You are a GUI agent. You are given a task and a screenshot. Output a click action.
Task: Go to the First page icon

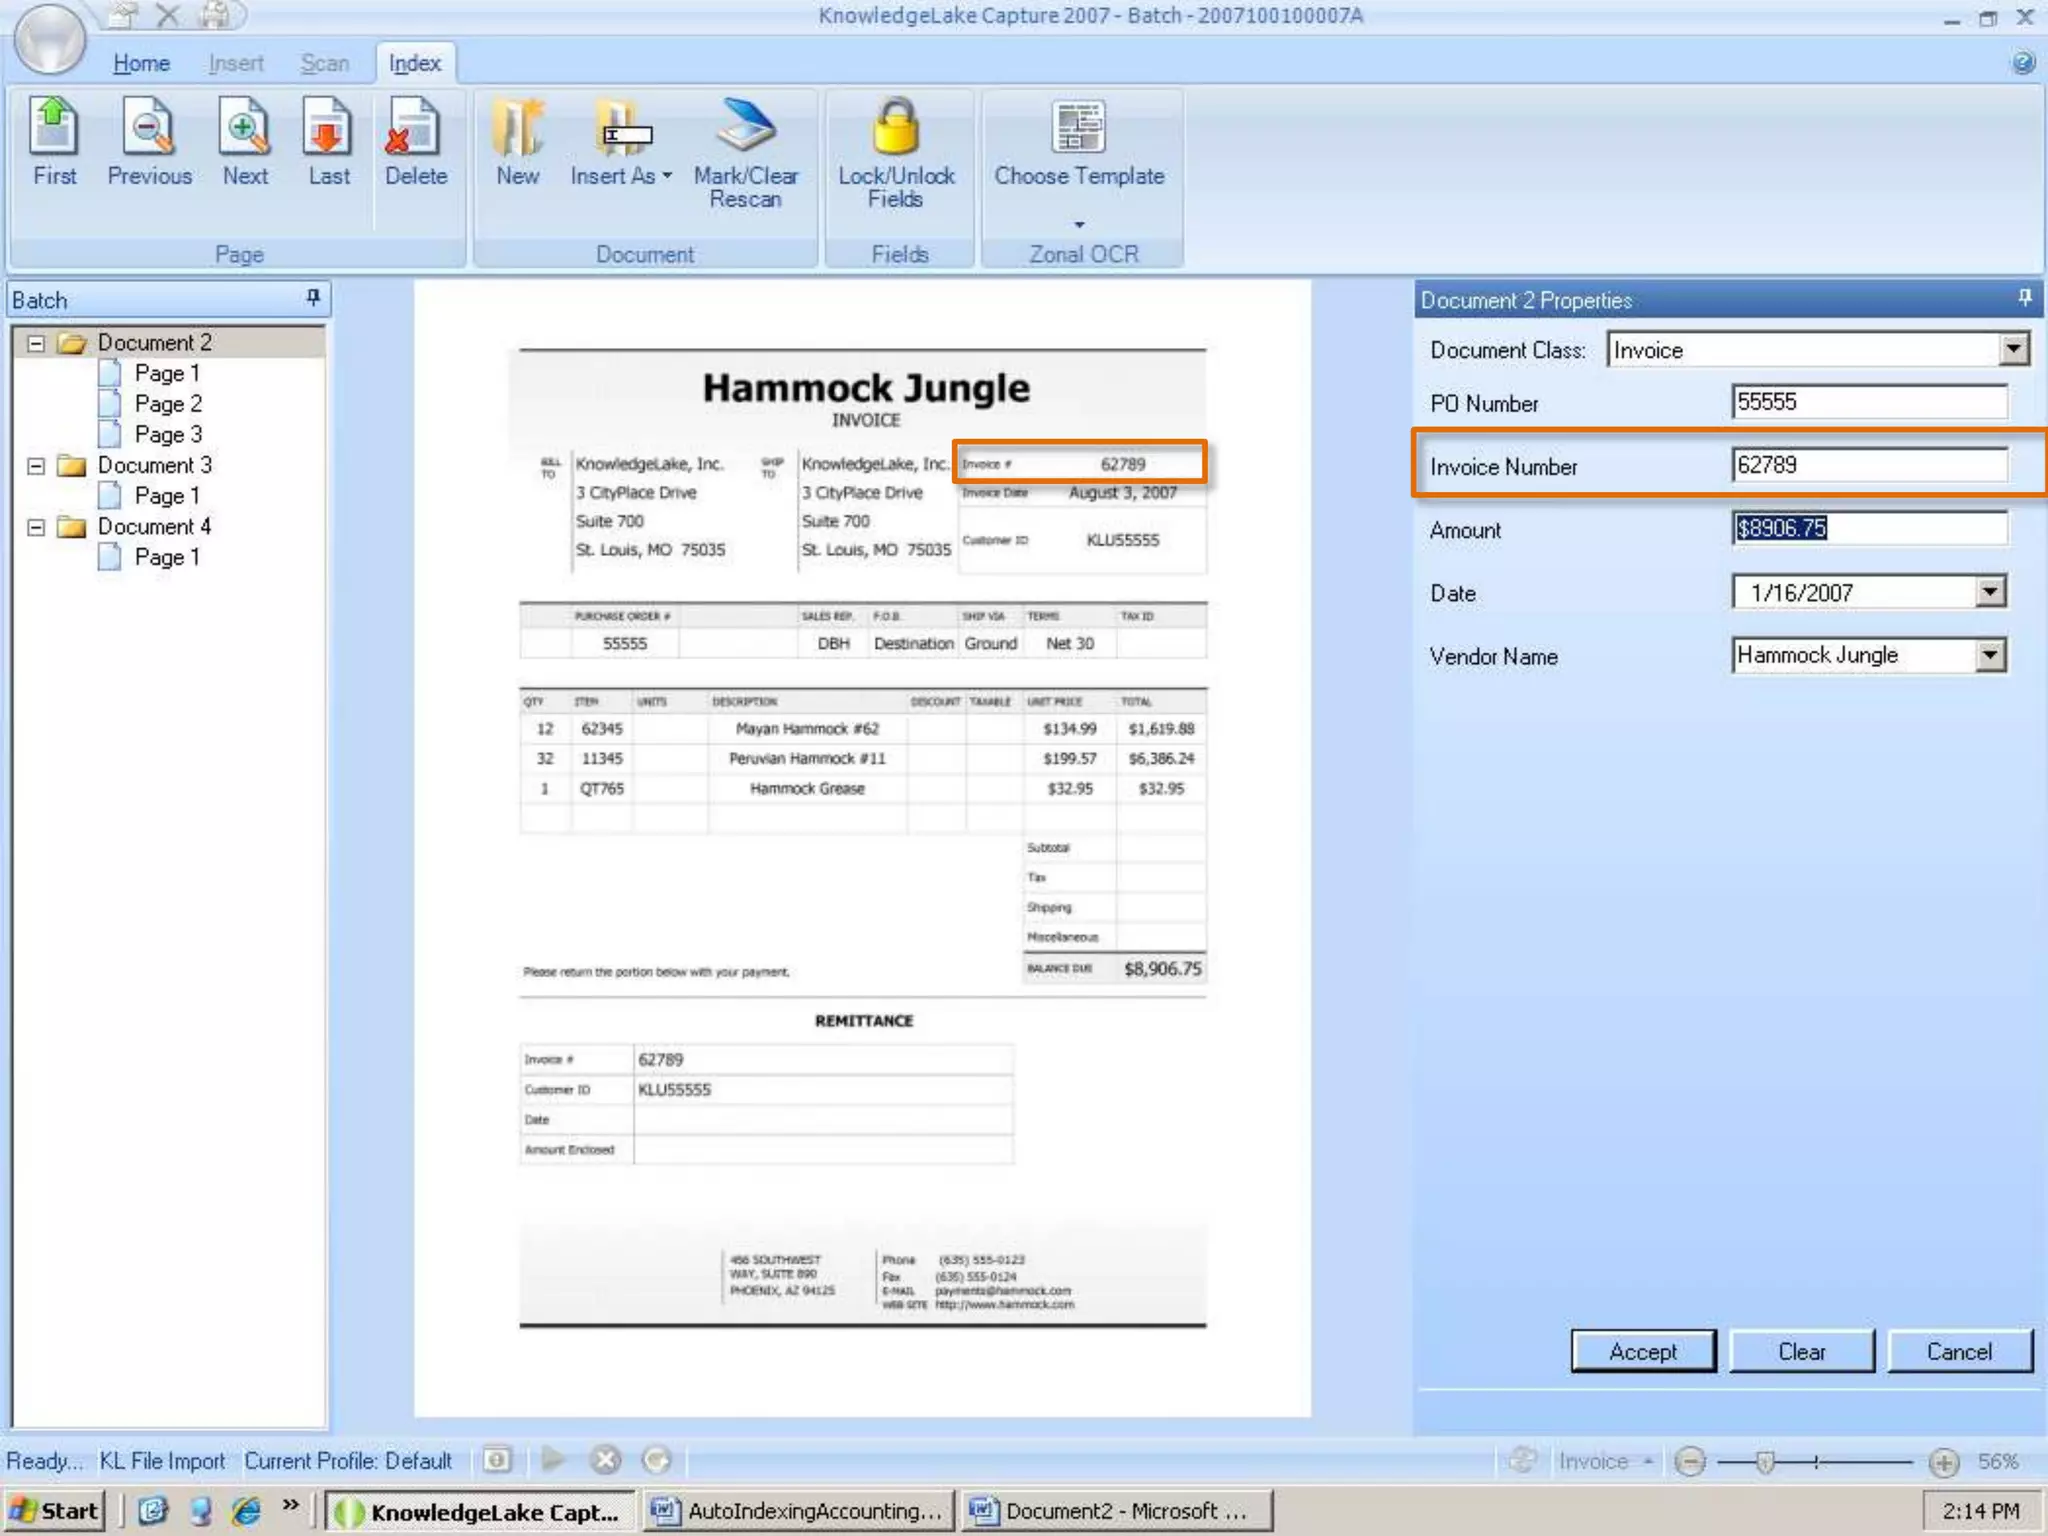[x=54, y=128]
